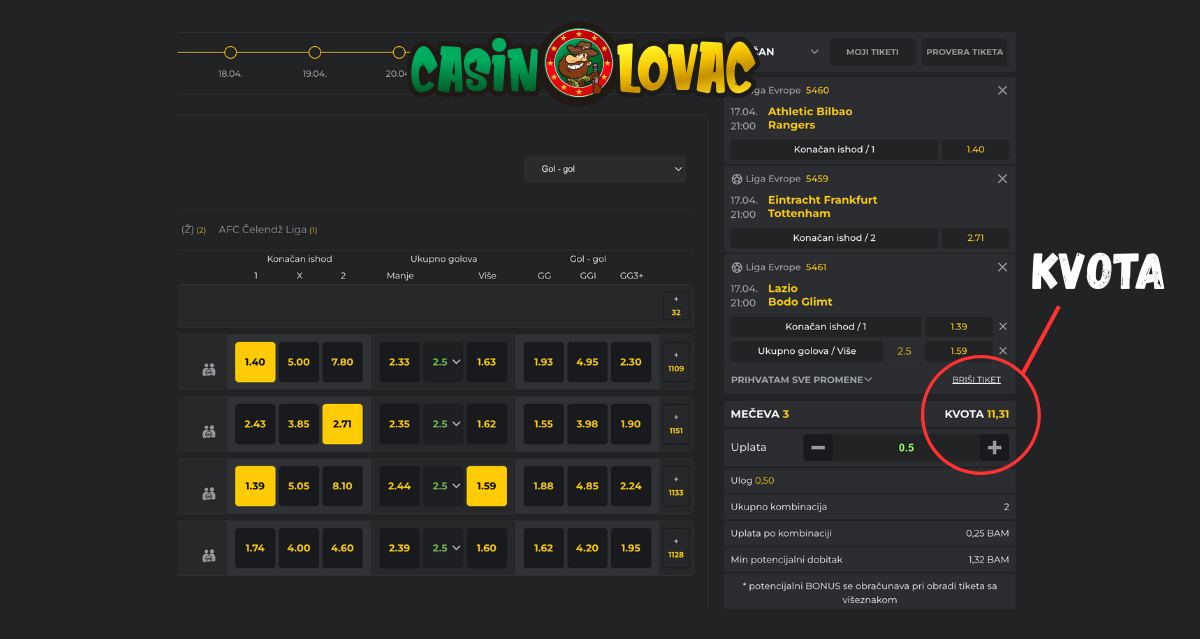1200x639 pixels.
Task: Click the Briši tiket link
Action: pyautogui.click(x=976, y=380)
